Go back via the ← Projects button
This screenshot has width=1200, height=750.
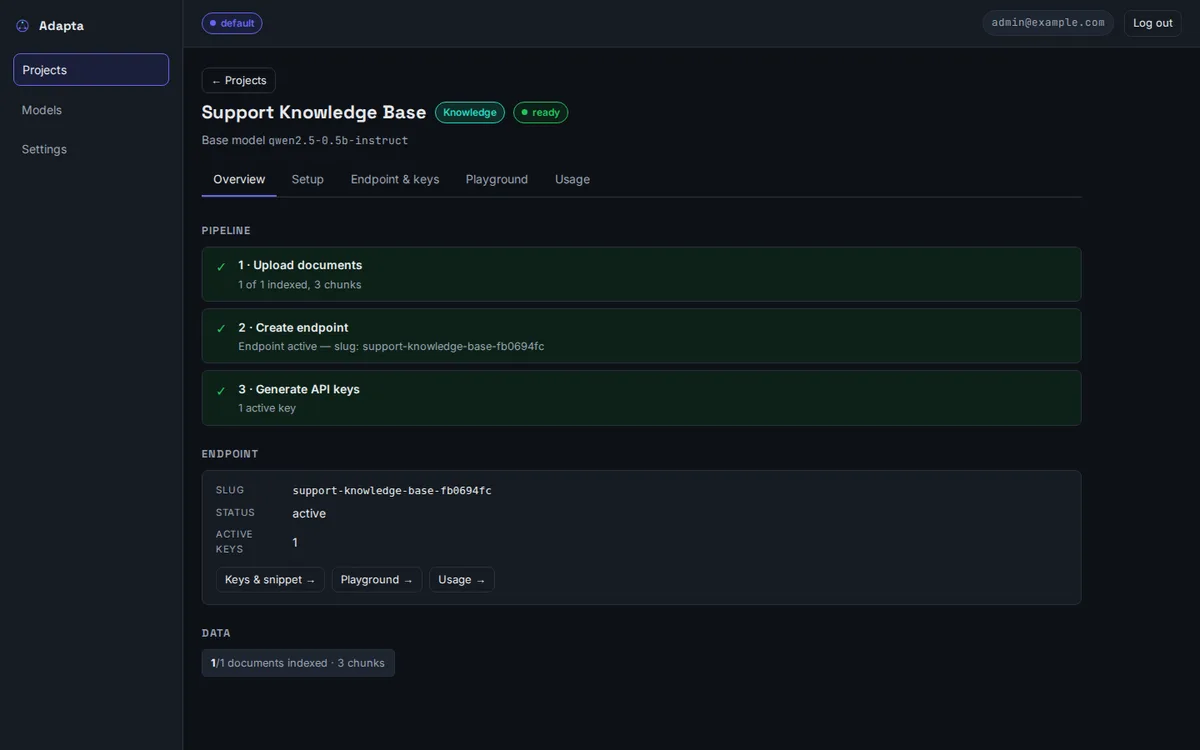(x=239, y=80)
